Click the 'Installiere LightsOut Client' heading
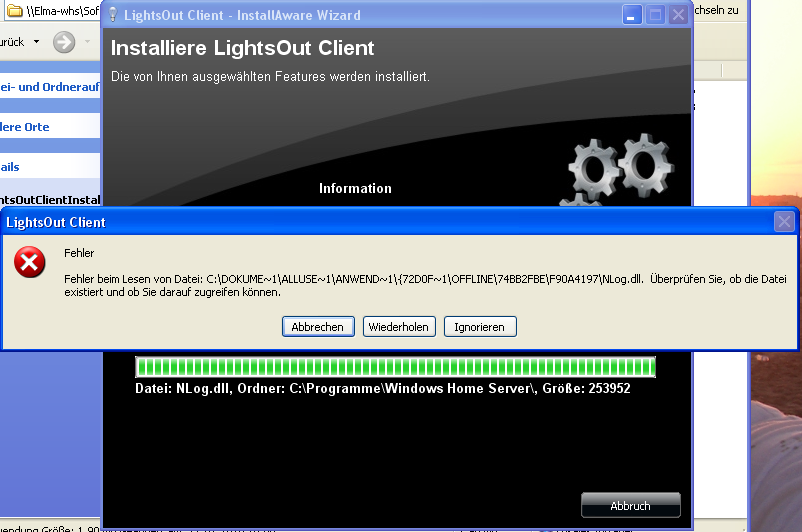Image resolution: width=802 pixels, height=532 pixels. pos(242,48)
